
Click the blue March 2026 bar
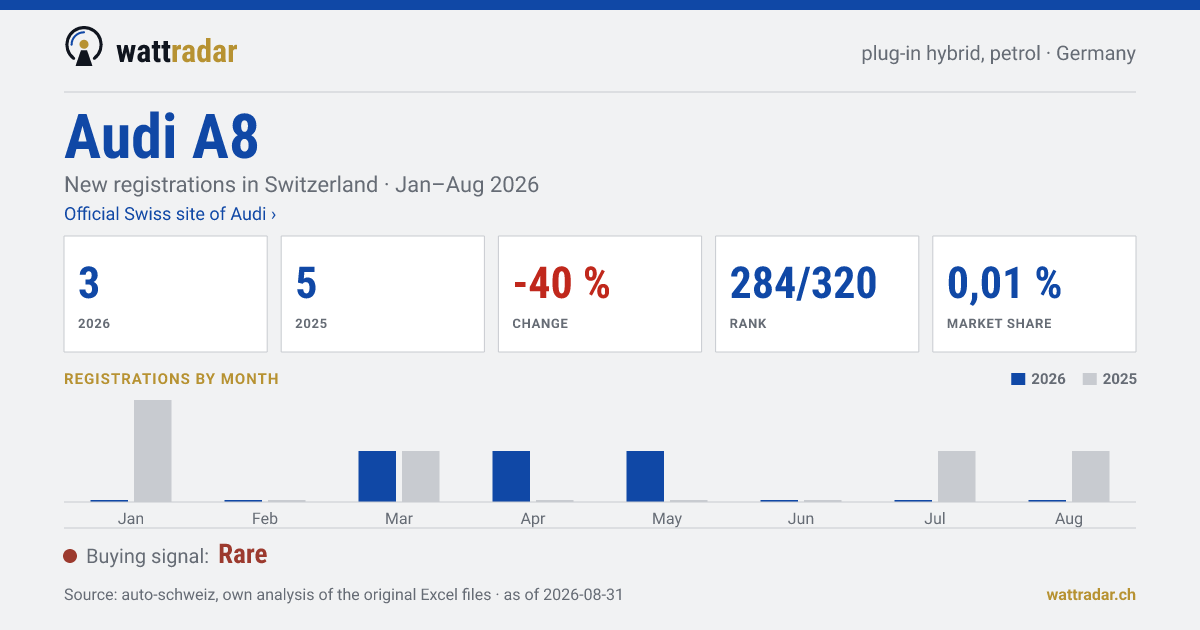[x=377, y=476]
